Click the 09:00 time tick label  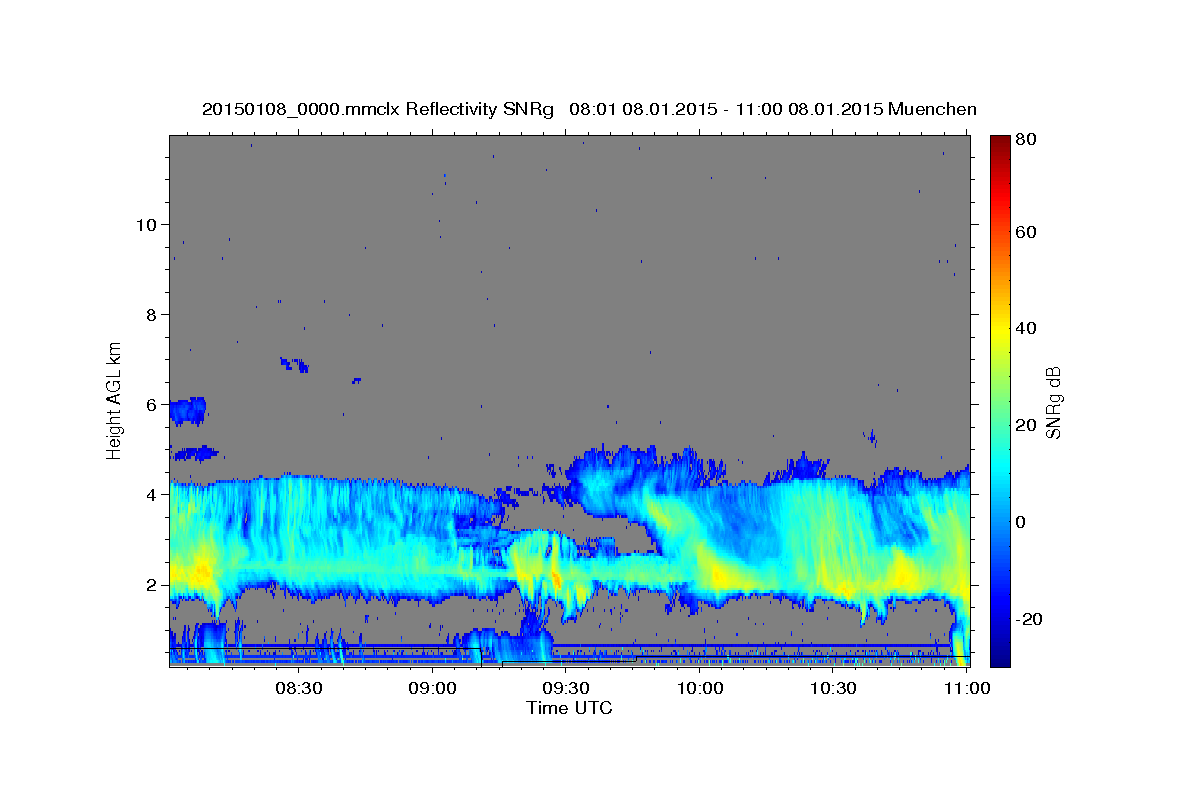pos(433,689)
